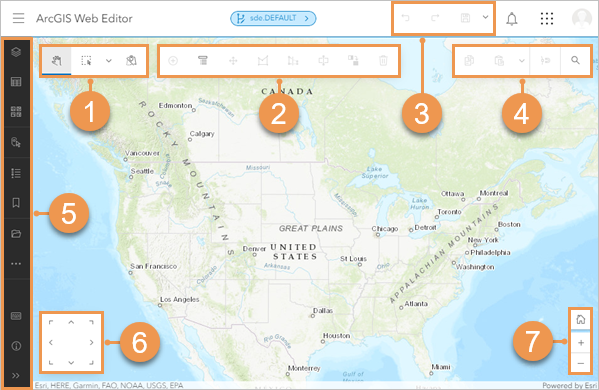Open the map search magnifier
The width and height of the screenshot is (599, 390).
[575, 60]
